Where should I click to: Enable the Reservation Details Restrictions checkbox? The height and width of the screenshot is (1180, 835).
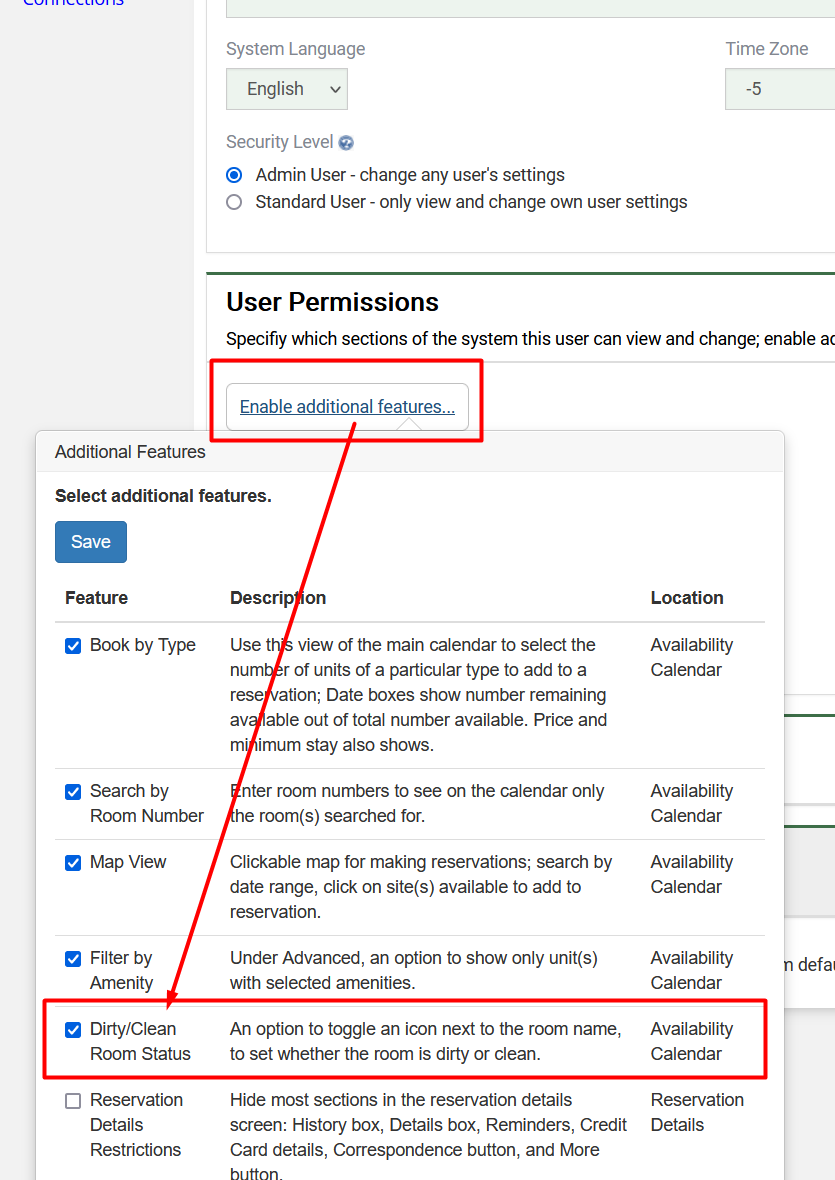[73, 1101]
